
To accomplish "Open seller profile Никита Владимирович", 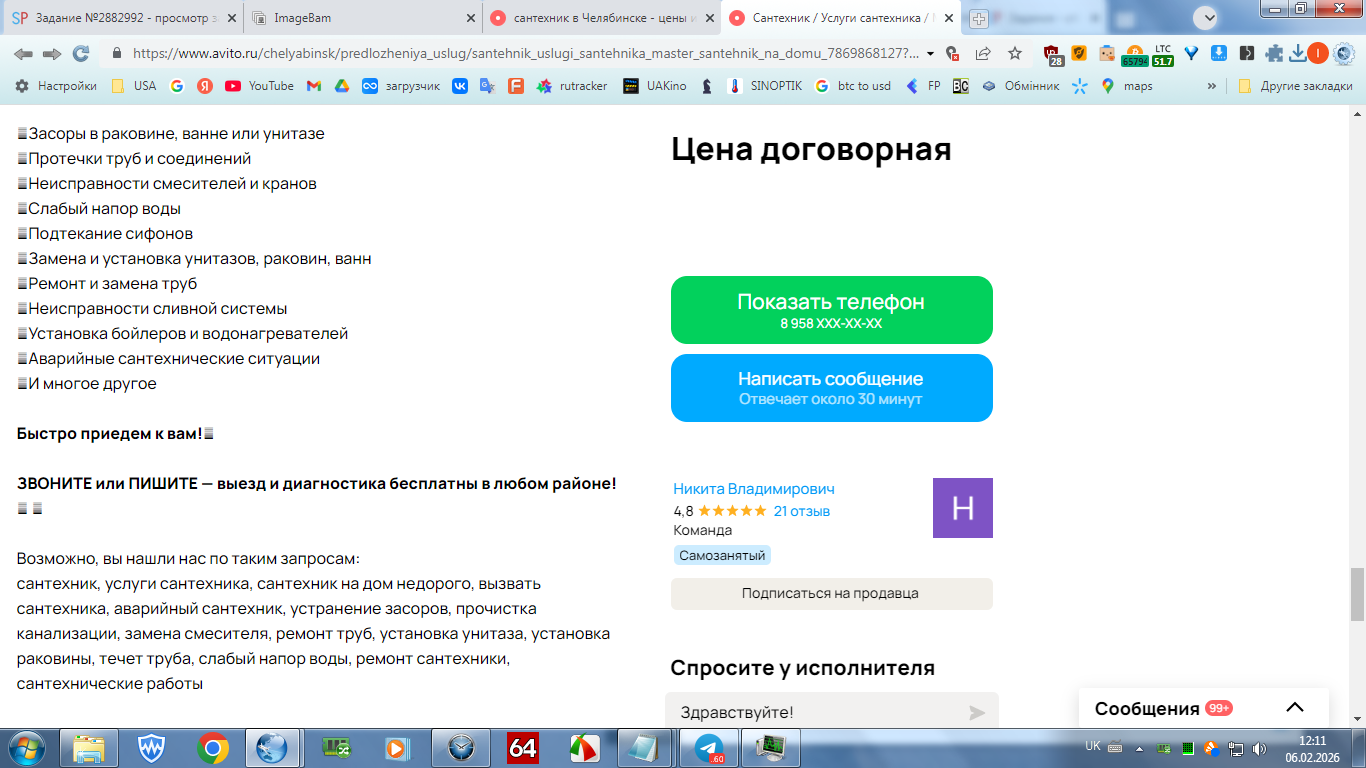I will (x=754, y=489).
